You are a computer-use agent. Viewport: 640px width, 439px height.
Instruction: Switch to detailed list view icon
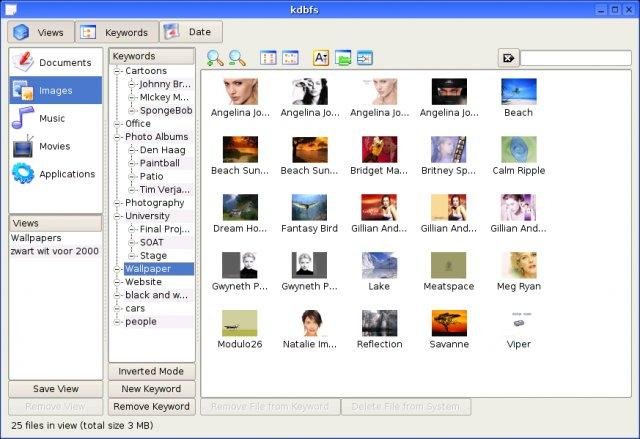268,58
